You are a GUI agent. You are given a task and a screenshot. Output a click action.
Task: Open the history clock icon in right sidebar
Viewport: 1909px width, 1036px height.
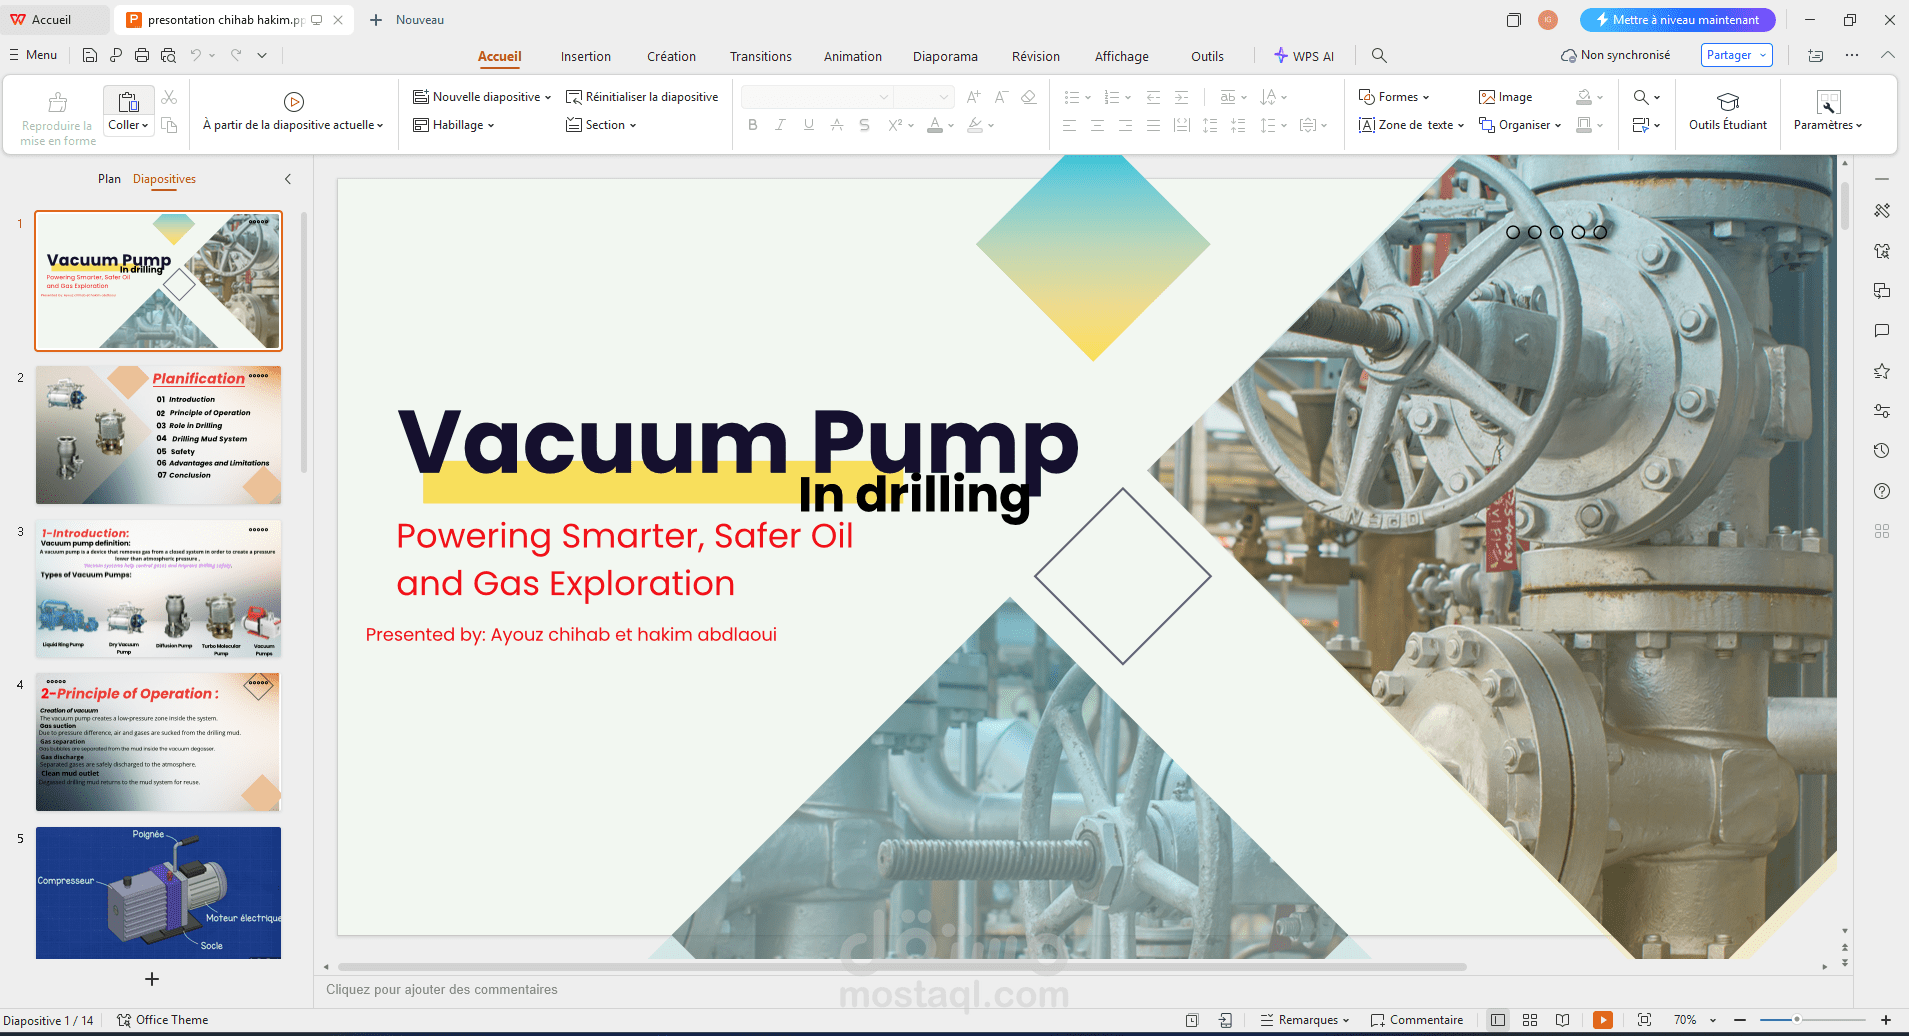[x=1882, y=451]
